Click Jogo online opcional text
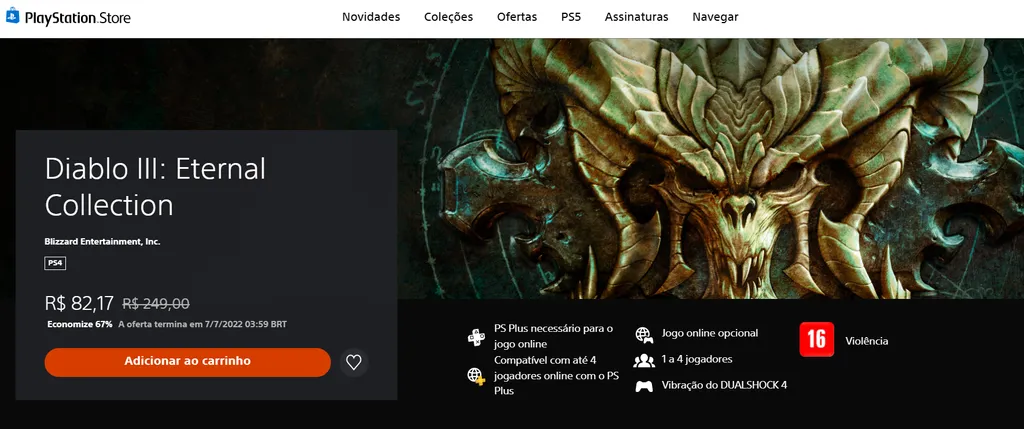Image resolution: width=1024 pixels, height=429 pixels. click(710, 333)
